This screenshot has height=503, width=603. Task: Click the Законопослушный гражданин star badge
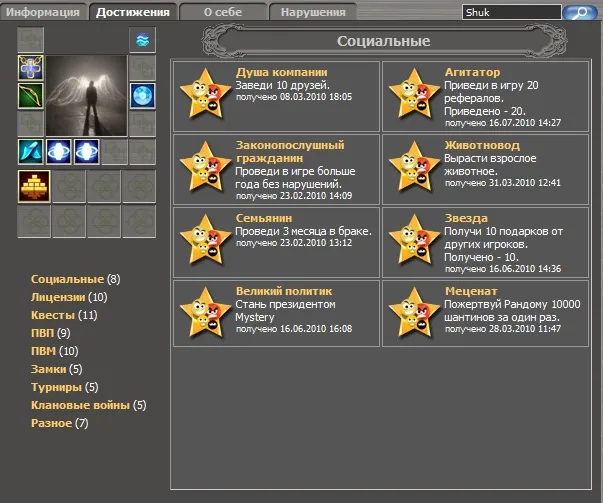205,167
